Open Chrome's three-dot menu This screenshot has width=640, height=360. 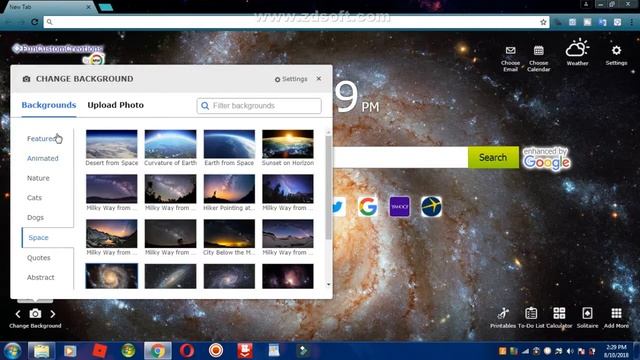pyautogui.click(x=632, y=22)
